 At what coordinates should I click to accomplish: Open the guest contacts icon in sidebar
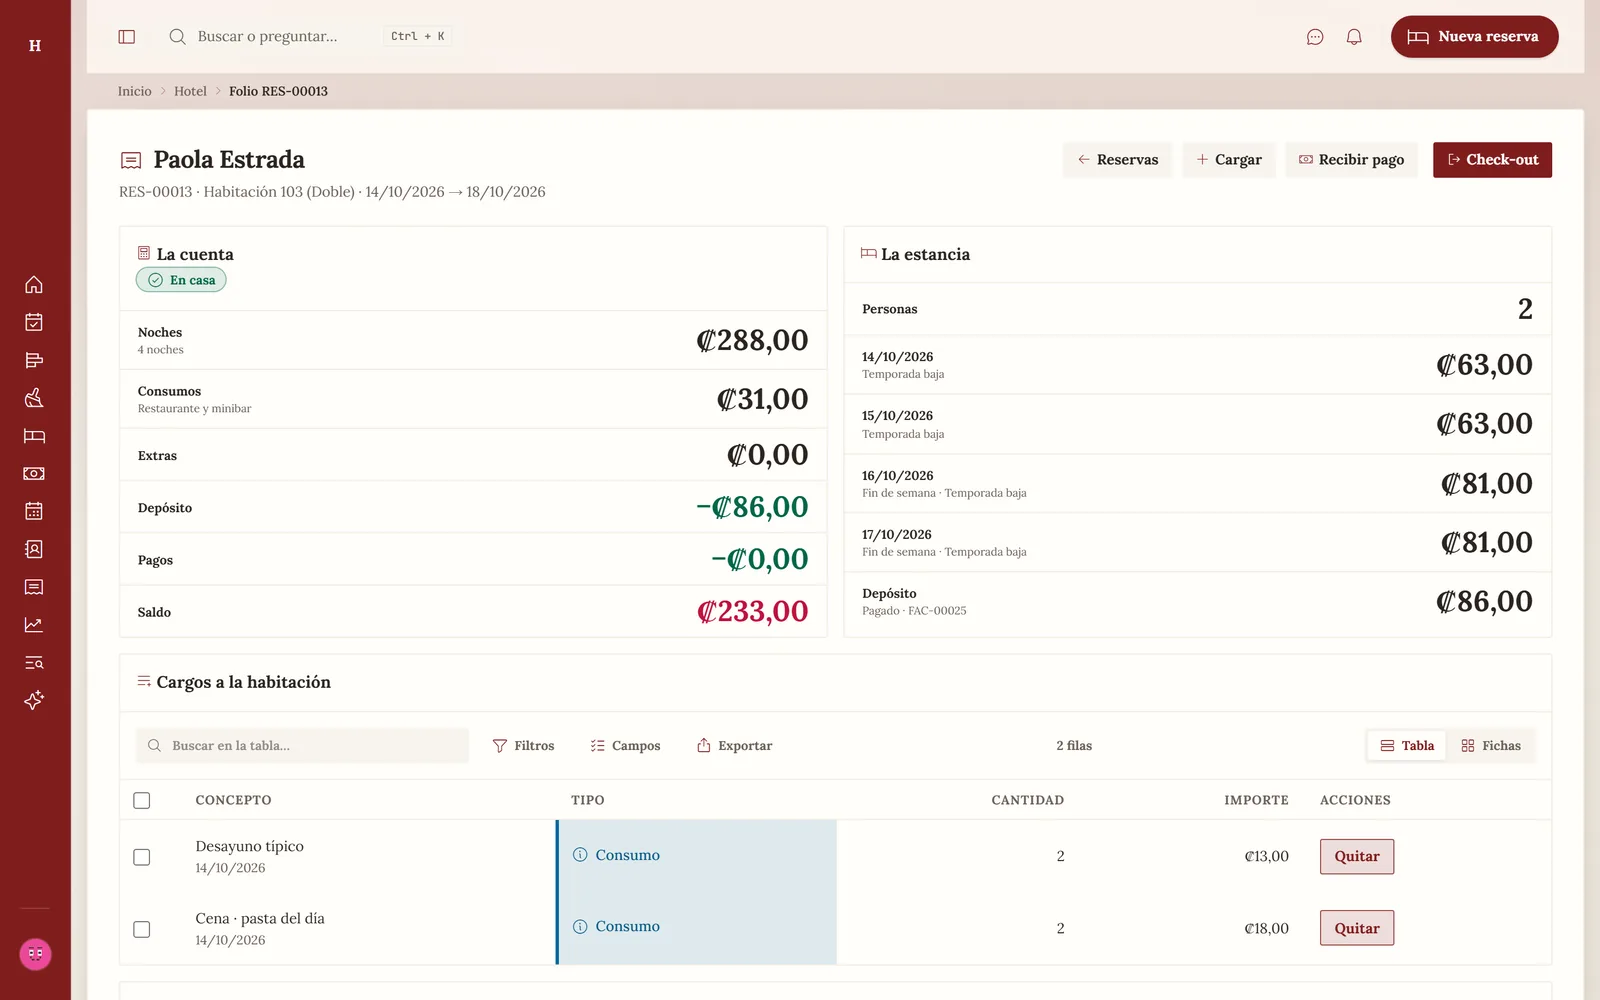[x=34, y=549]
